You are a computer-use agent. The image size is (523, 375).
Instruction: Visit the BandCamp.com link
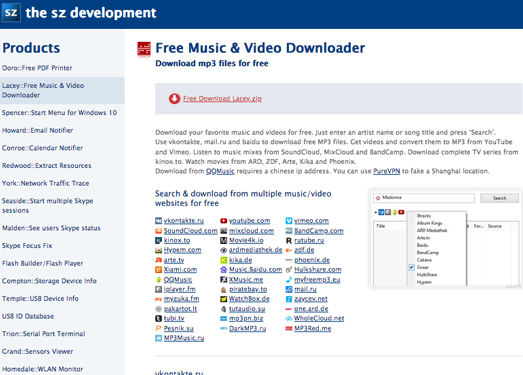[319, 231]
